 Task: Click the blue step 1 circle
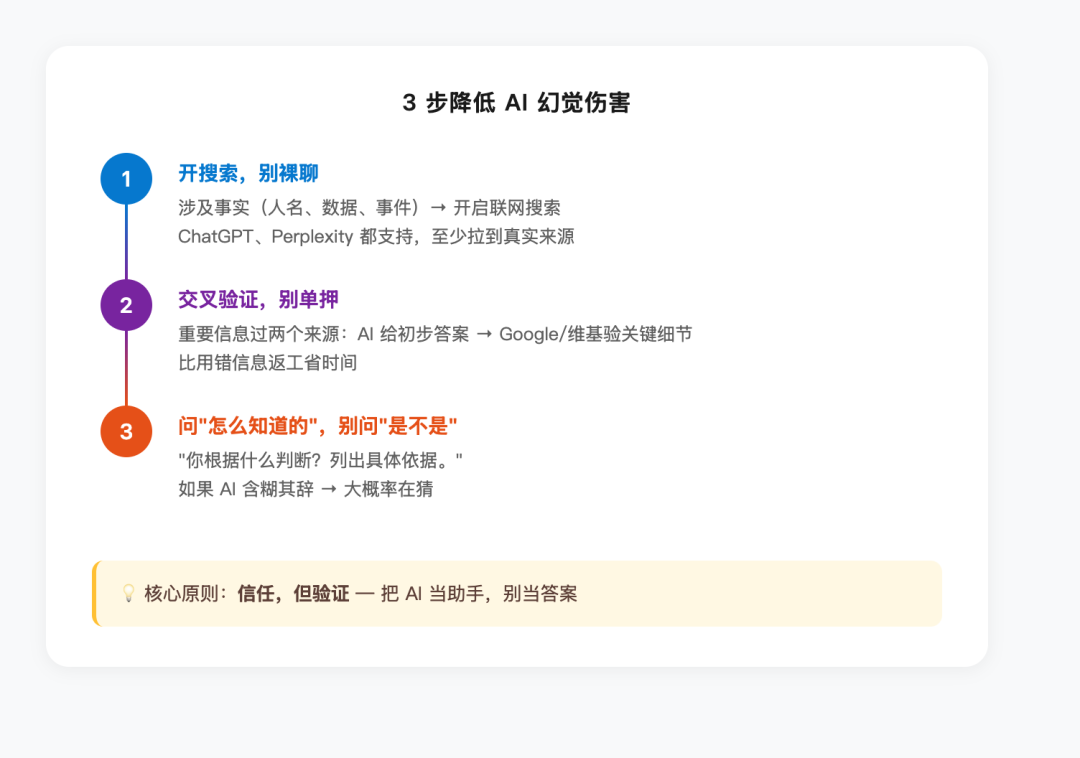coord(126,179)
